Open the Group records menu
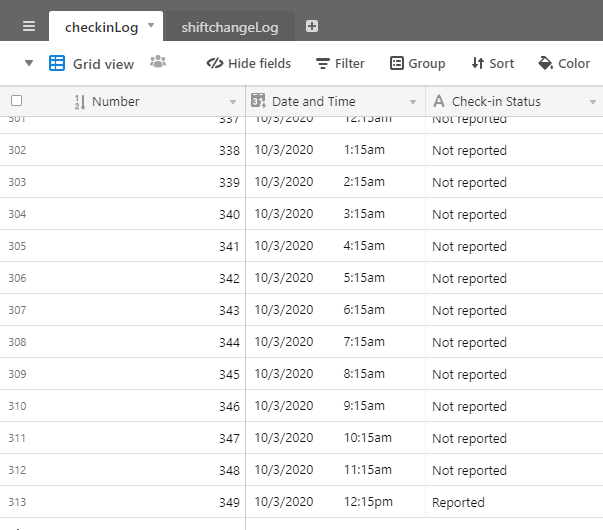The height and width of the screenshot is (530, 603). (418, 63)
